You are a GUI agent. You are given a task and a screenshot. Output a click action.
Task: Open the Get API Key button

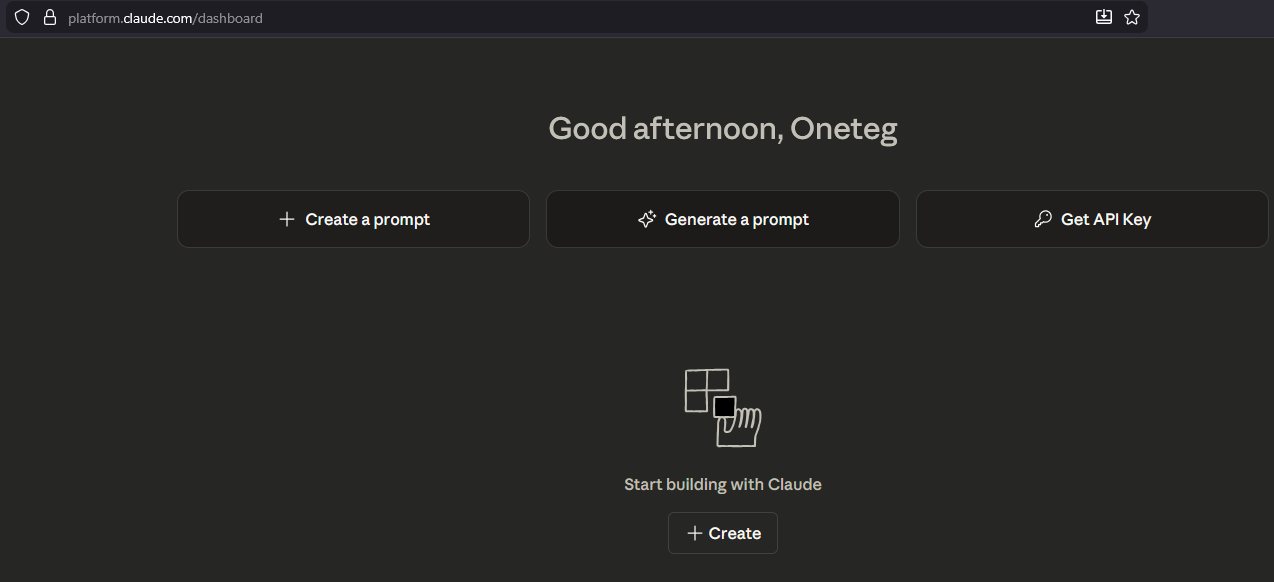1092,219
